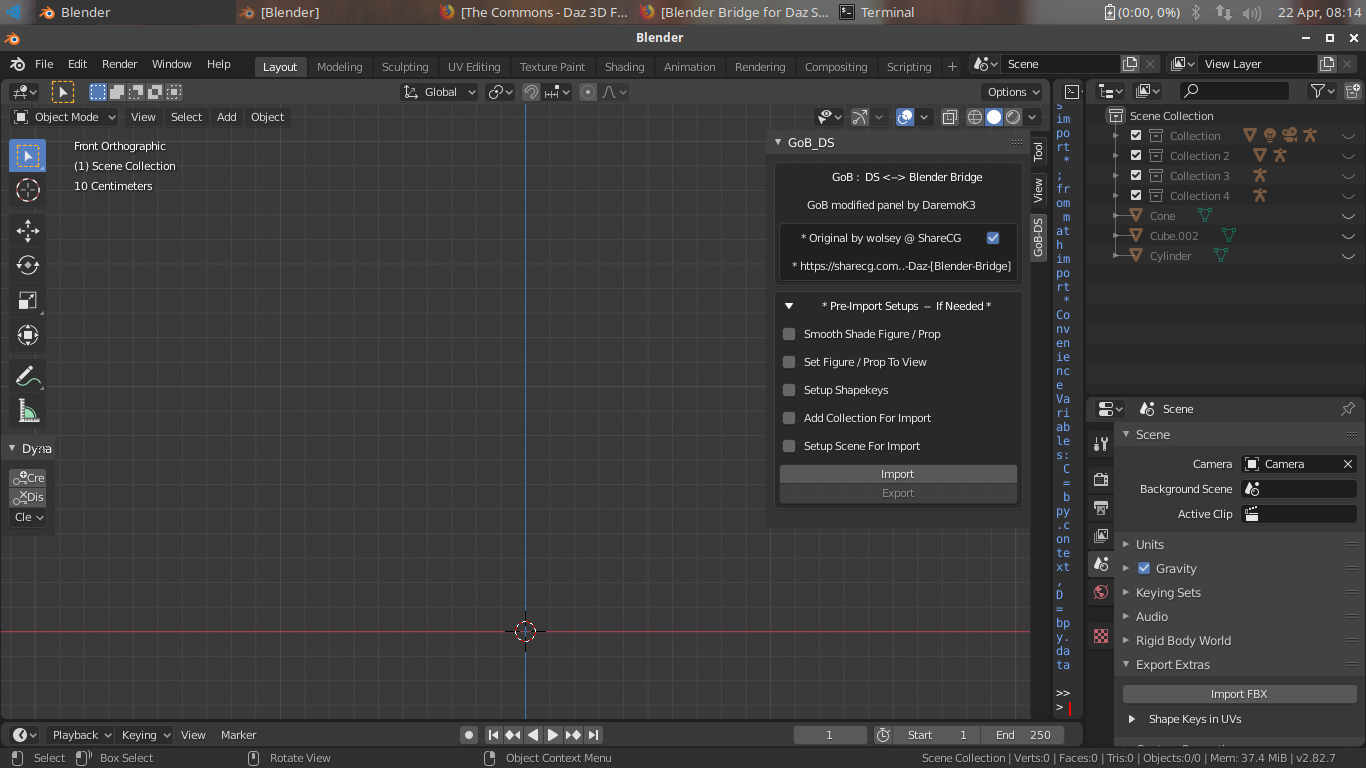Open the Texture properties tab icon
This screenshot has width=1366, height=768.
1101,636
